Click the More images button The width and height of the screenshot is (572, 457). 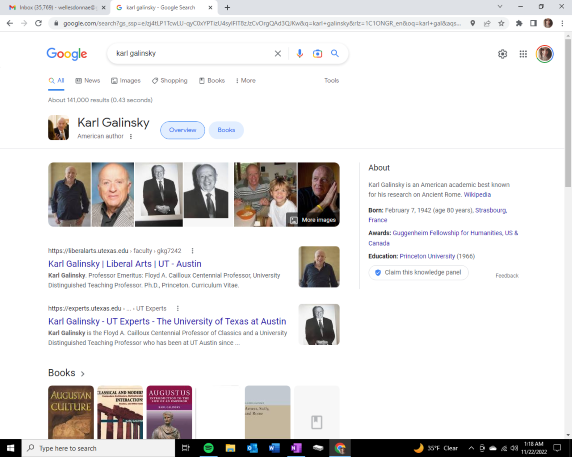pyautogui.click(x=313, y=220)
